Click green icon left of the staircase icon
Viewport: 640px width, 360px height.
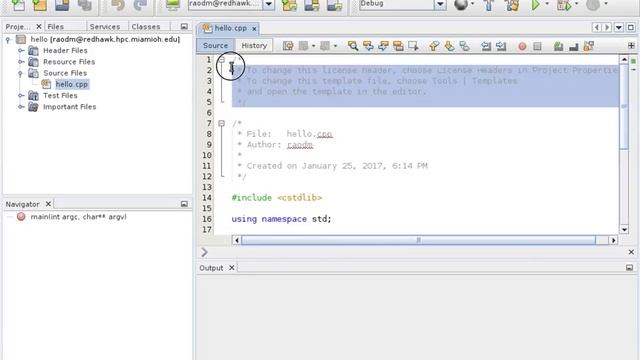[x=559, y=46]
